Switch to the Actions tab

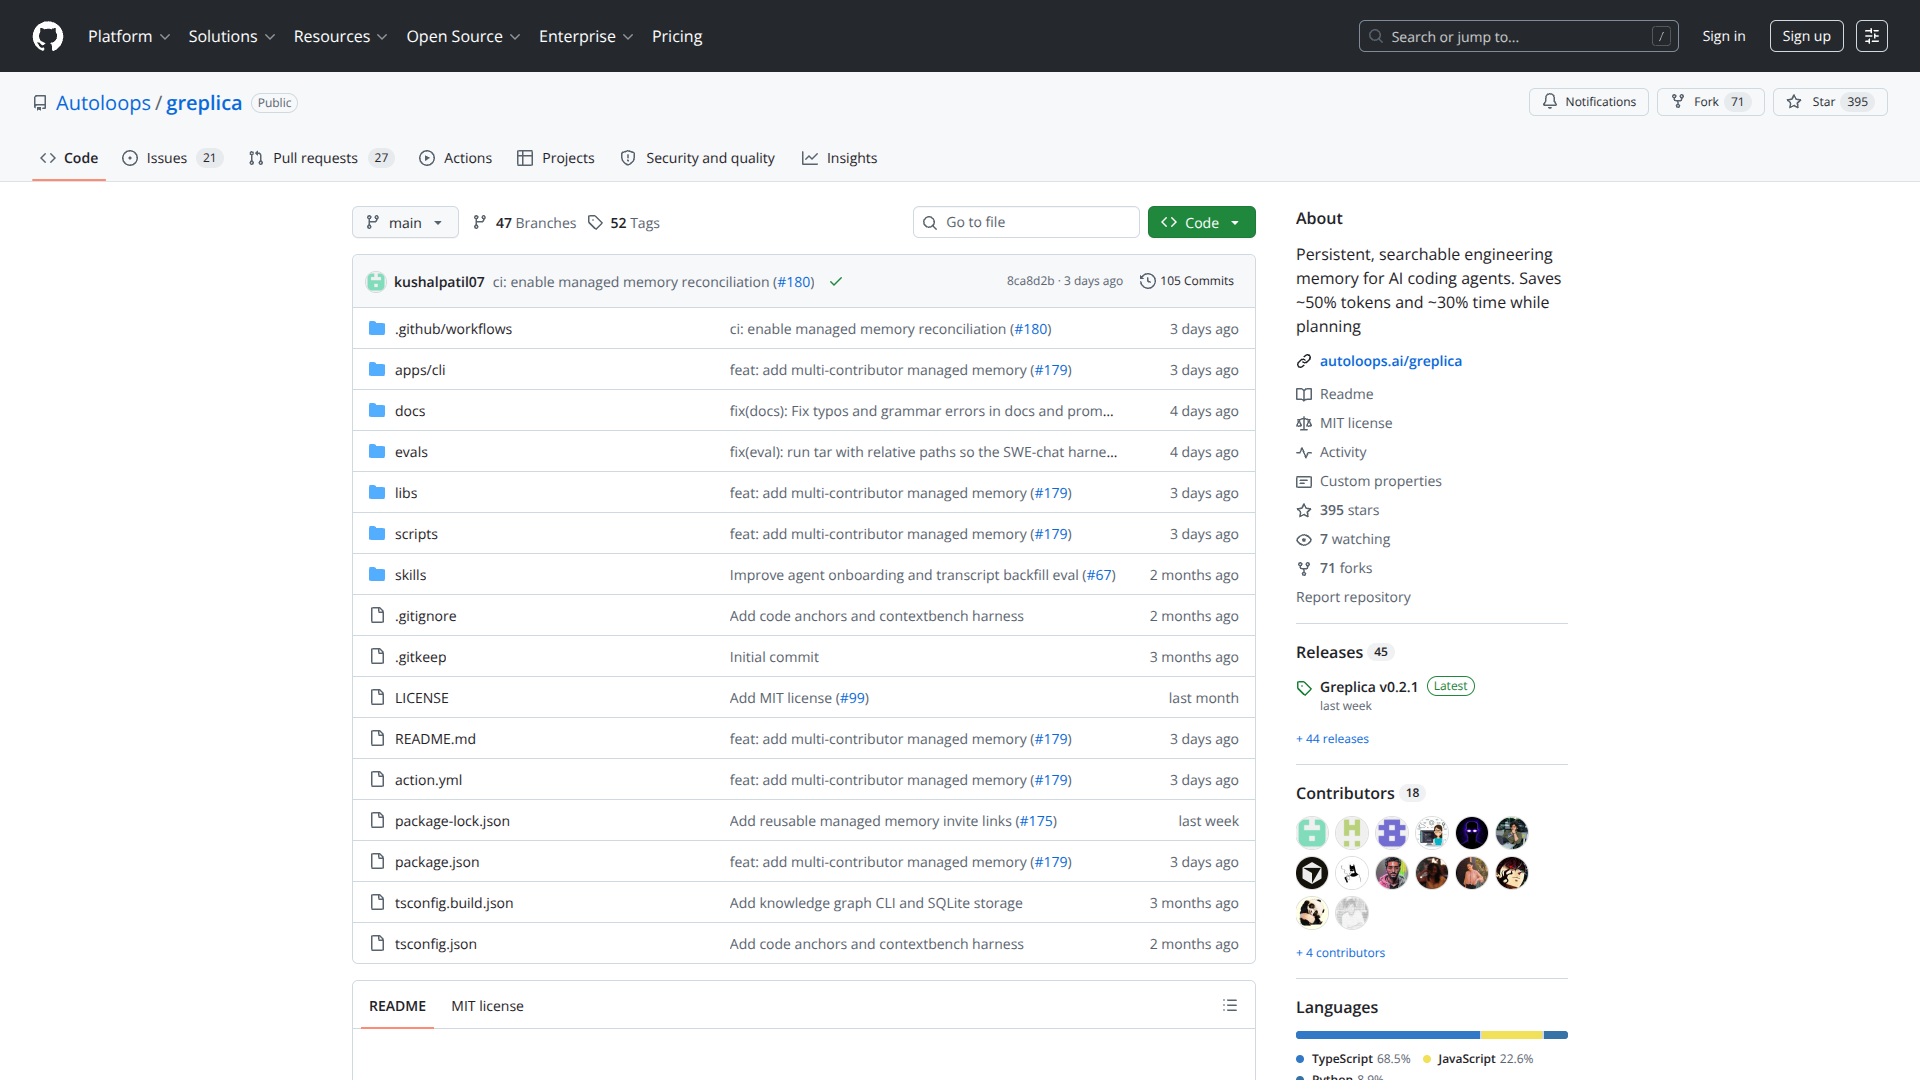click(x=455, y=158)
